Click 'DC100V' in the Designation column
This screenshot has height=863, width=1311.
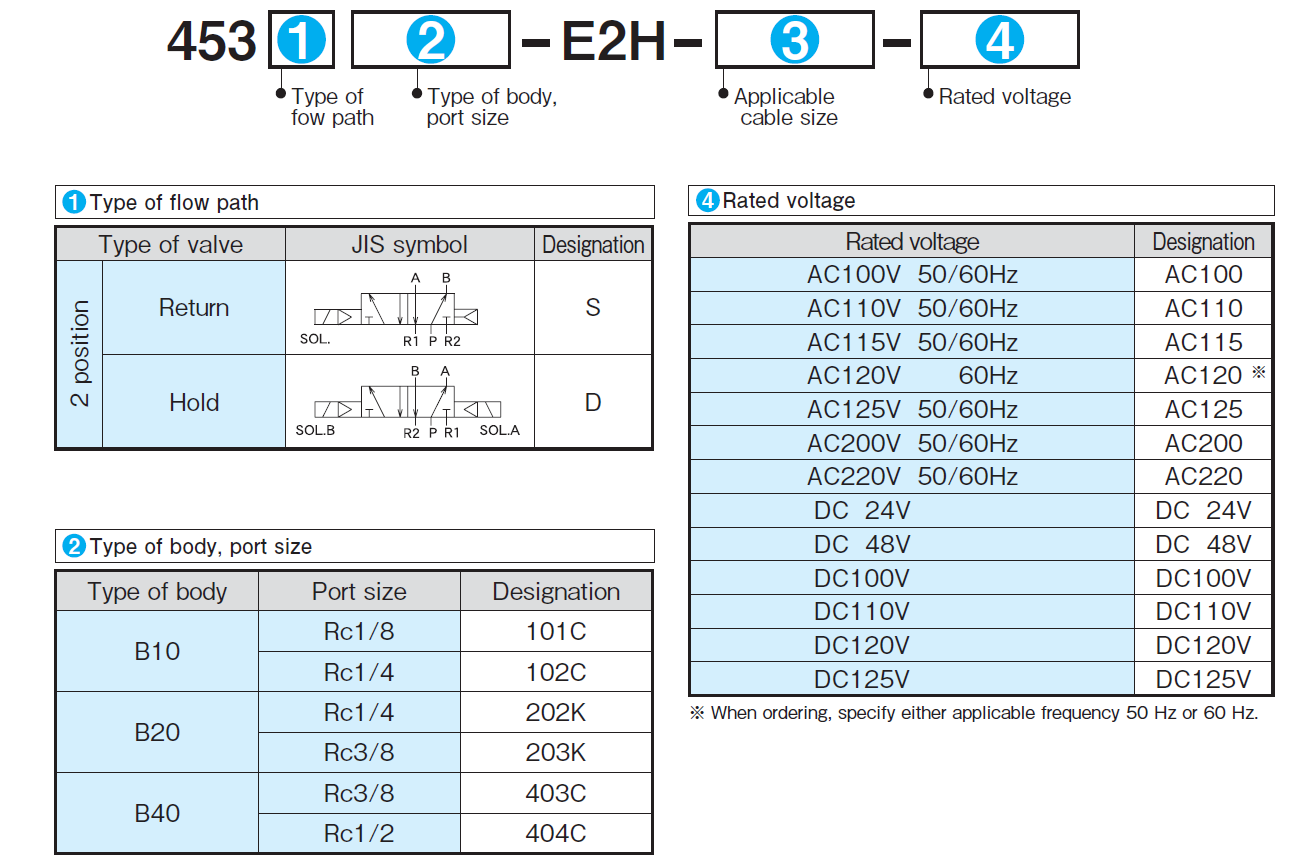coord(1204,578)
